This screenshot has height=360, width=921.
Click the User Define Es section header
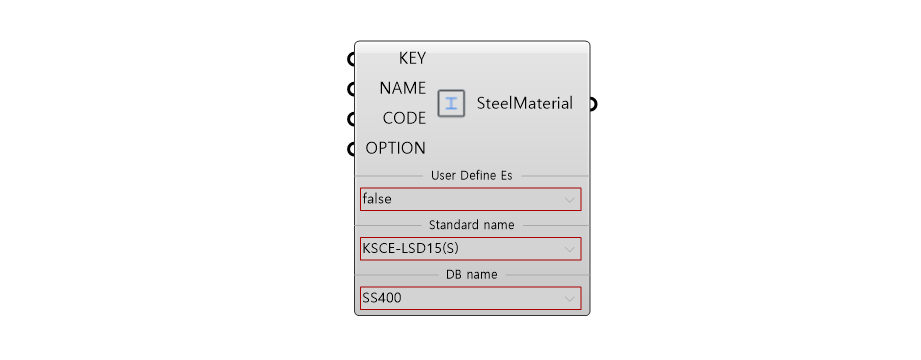pos(472,176)
